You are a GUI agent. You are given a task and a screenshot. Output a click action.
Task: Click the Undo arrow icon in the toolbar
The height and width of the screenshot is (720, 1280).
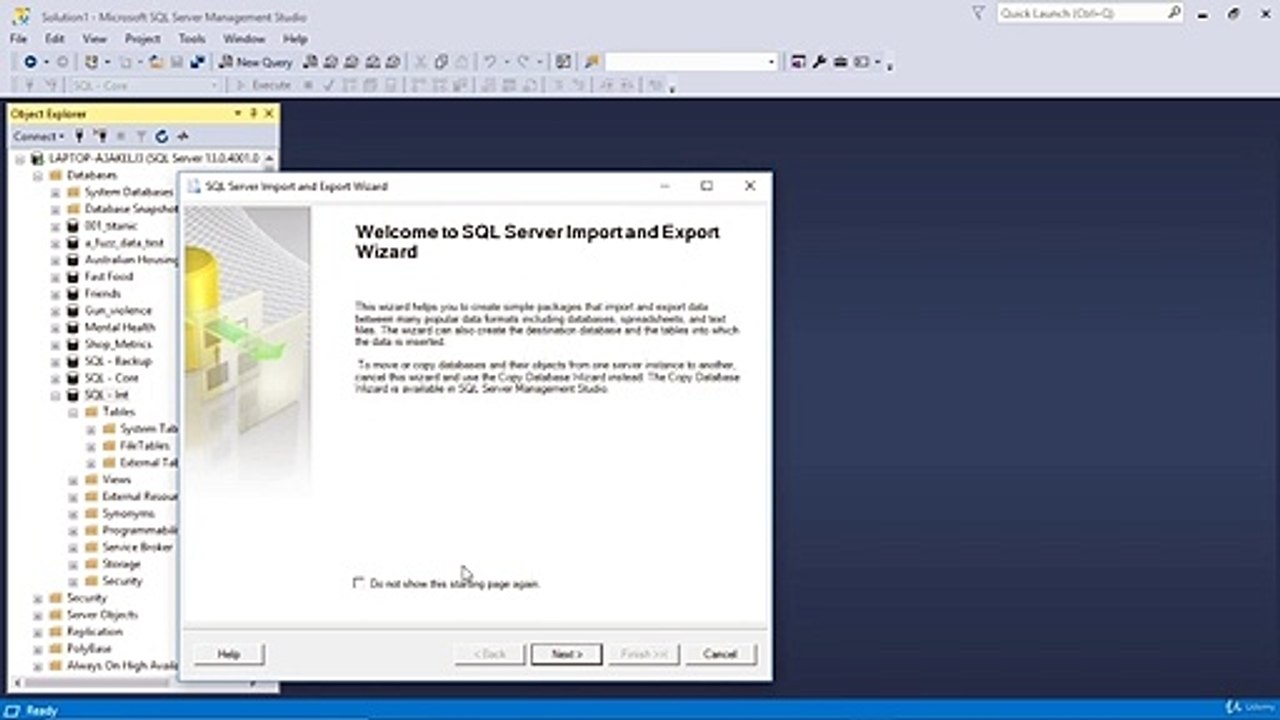point(490,62)
